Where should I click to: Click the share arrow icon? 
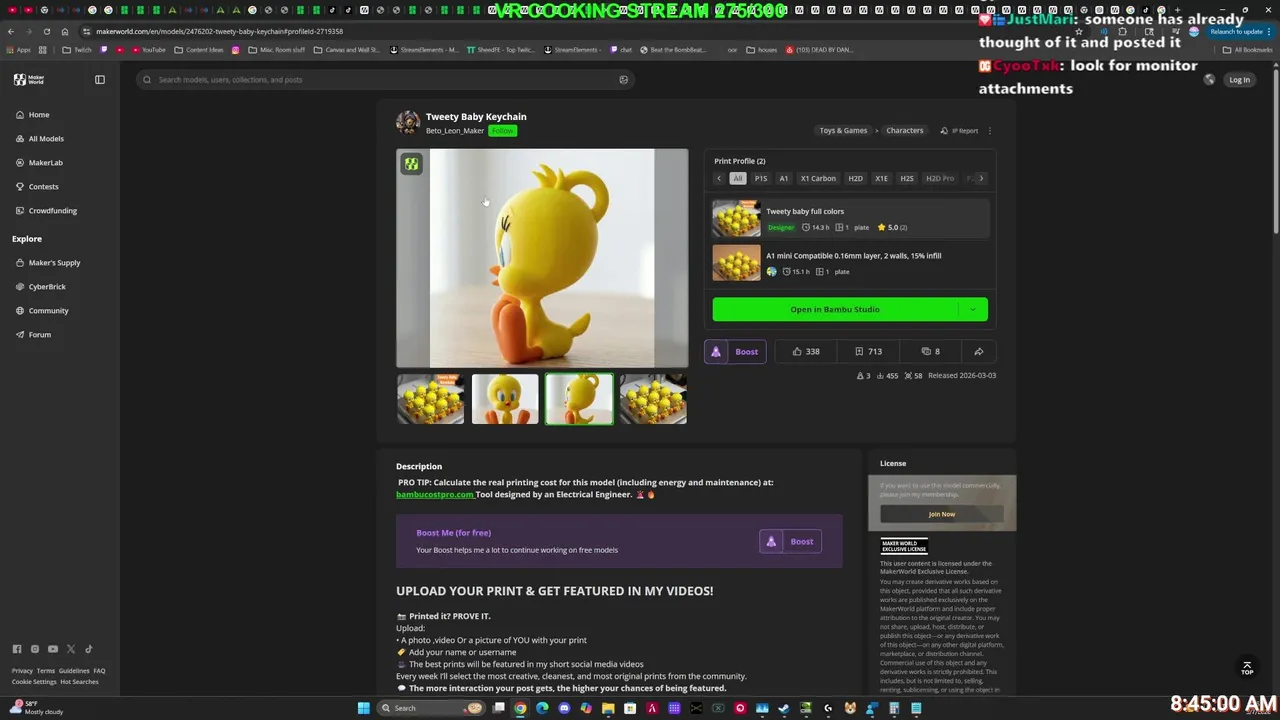point(979,351)
